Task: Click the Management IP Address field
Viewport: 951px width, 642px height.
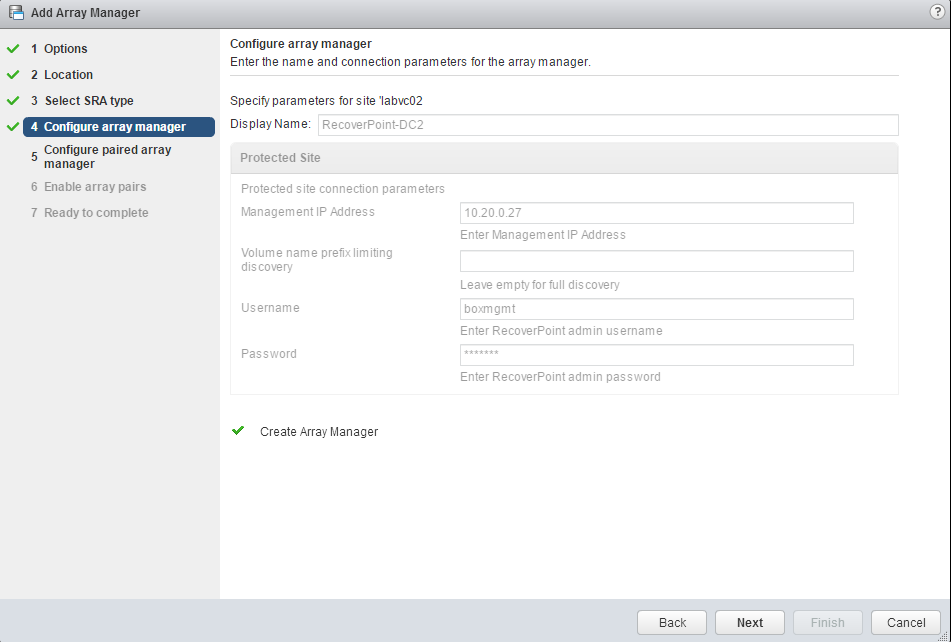Action: pyautogui.click(x=656, y=213)
